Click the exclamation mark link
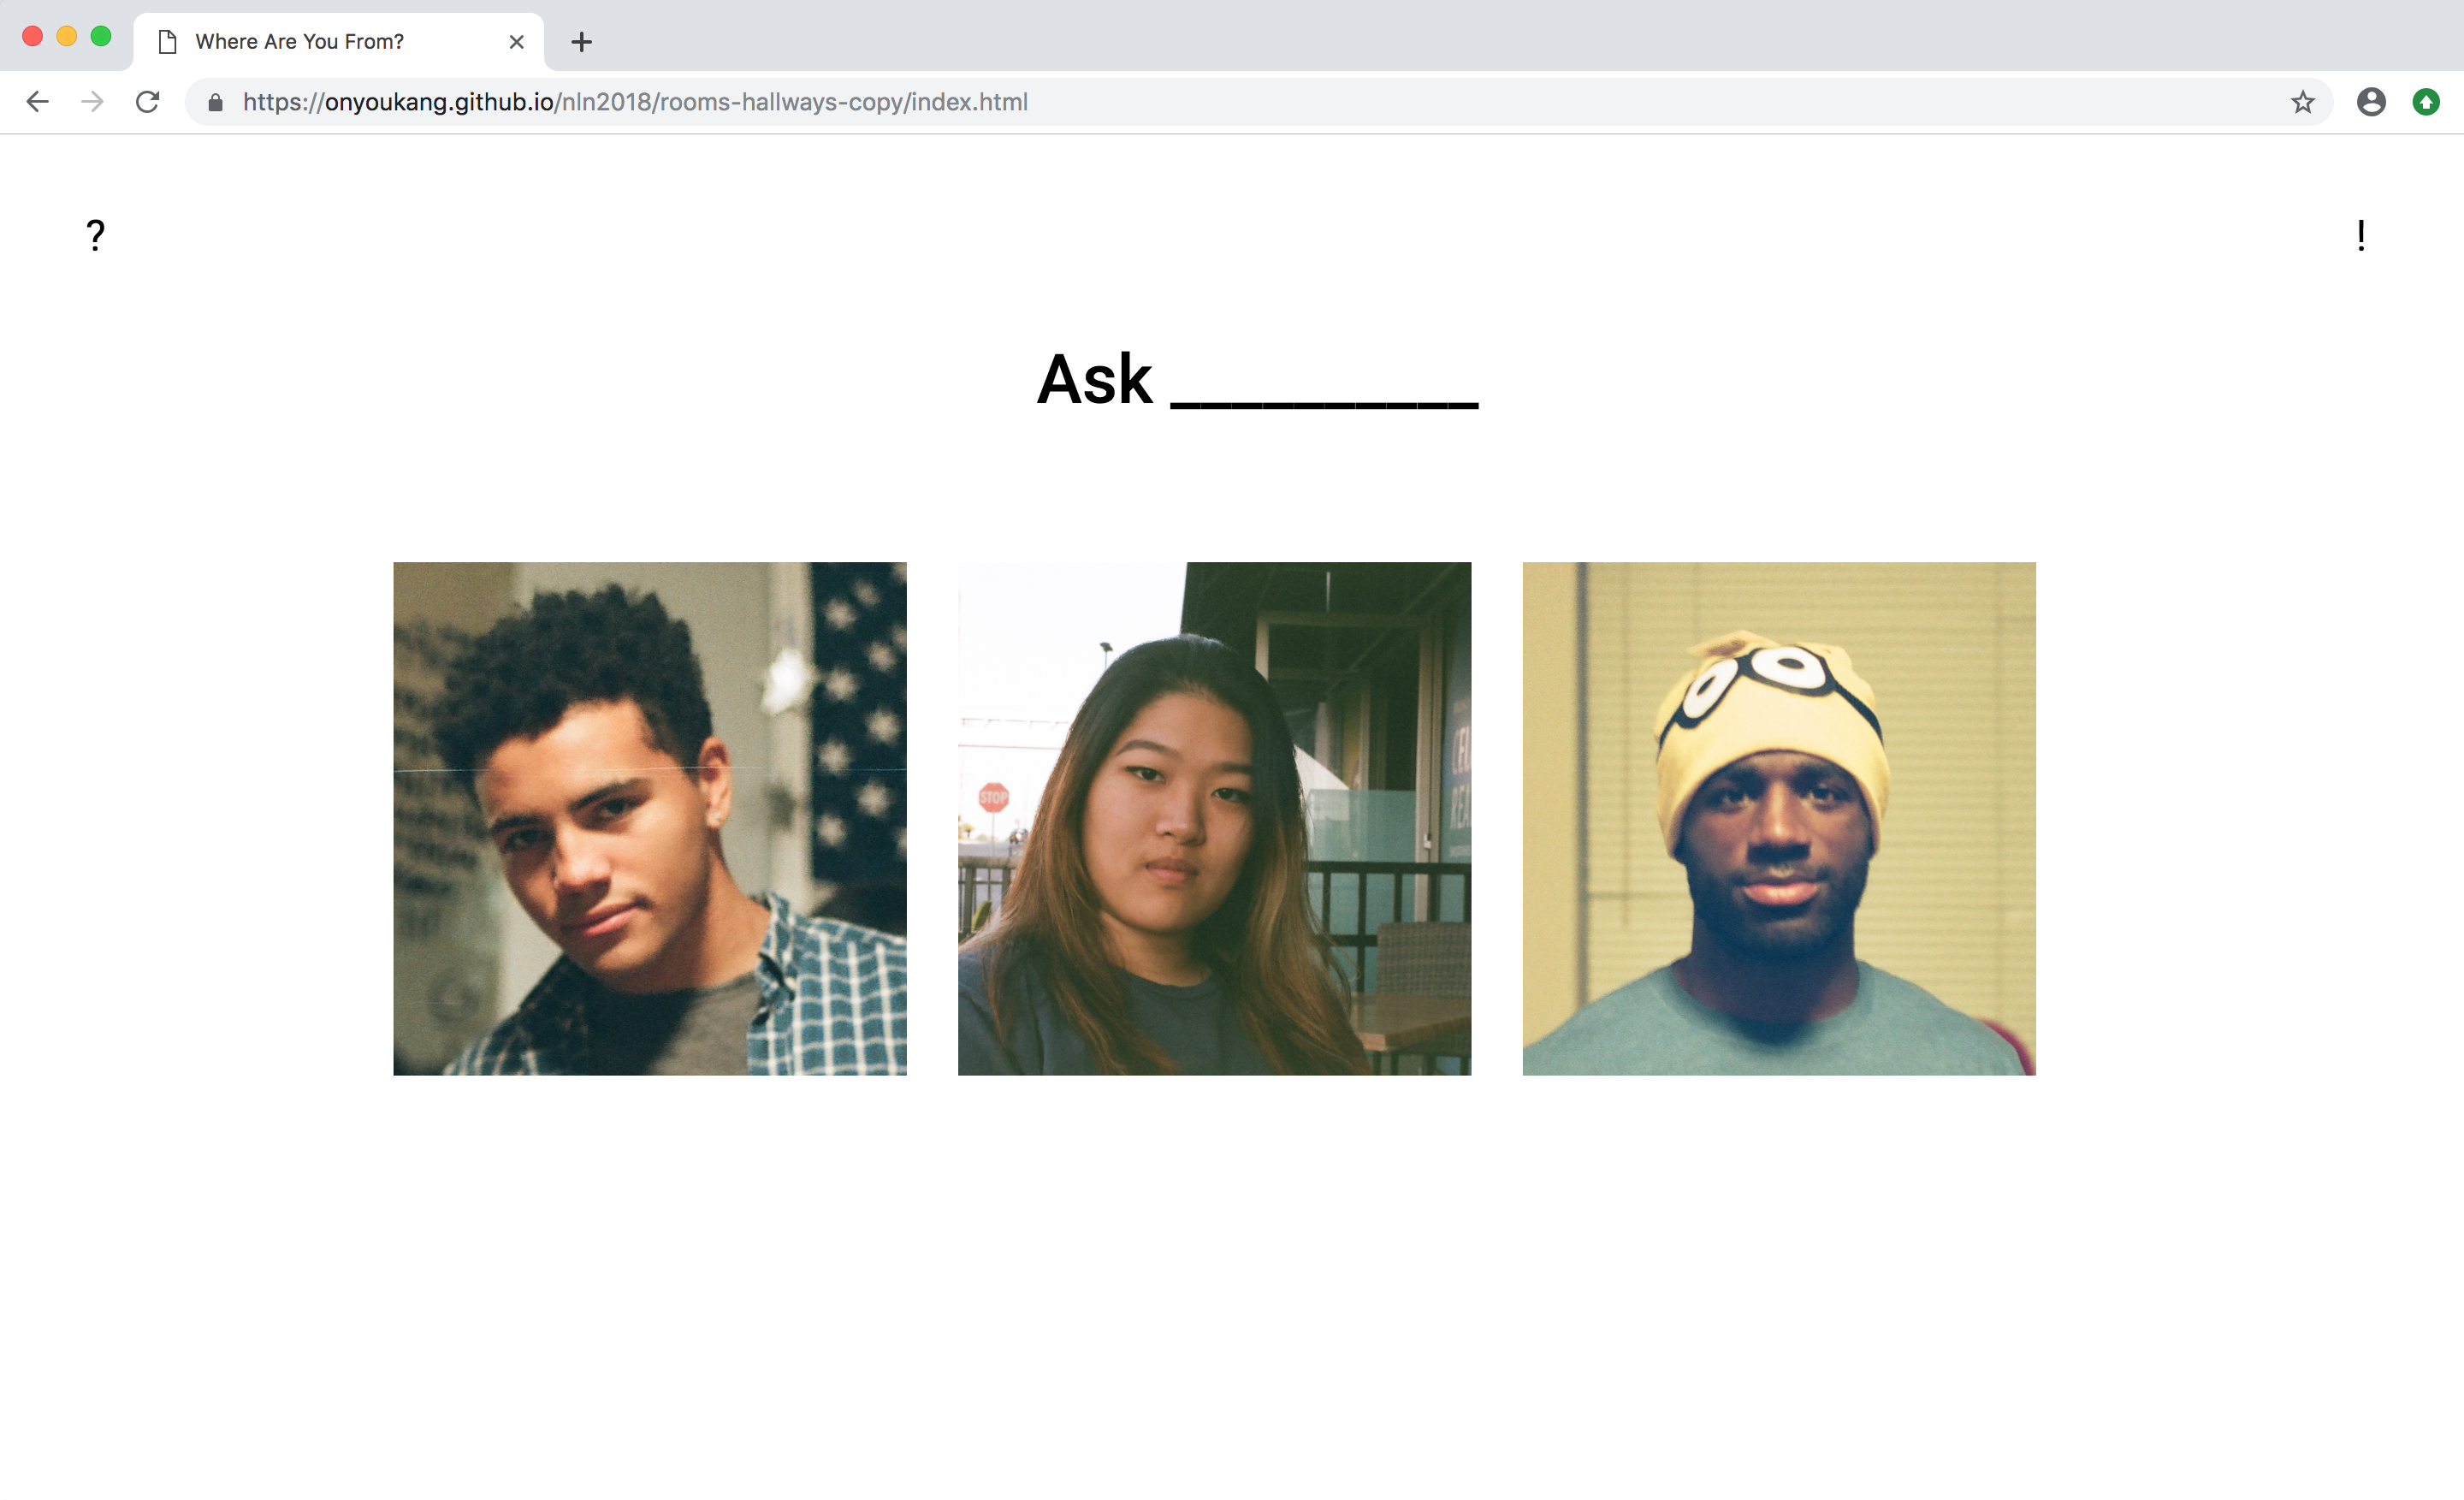 click(x=2361, y=235)
